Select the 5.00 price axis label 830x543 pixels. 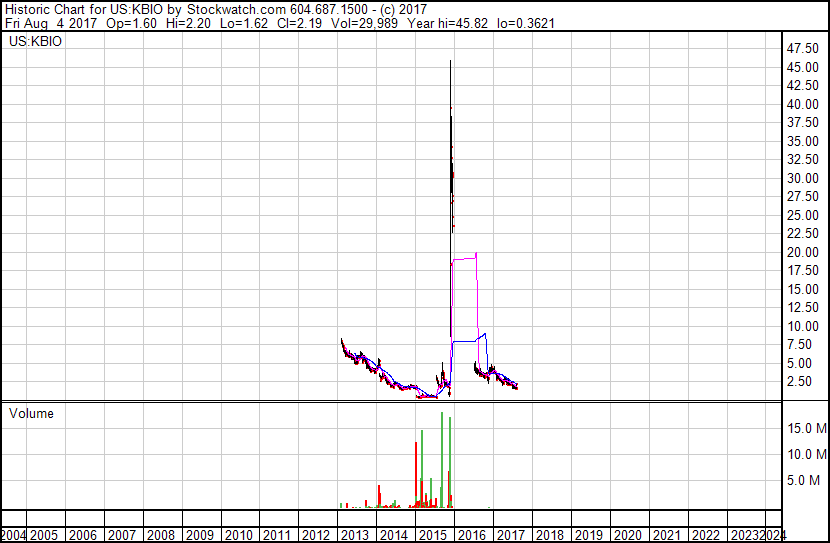[x=799, y=364]
